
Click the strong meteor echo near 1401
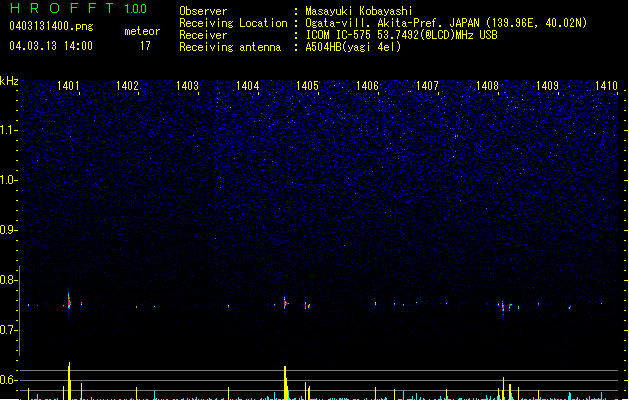click(x=69, y=302)
